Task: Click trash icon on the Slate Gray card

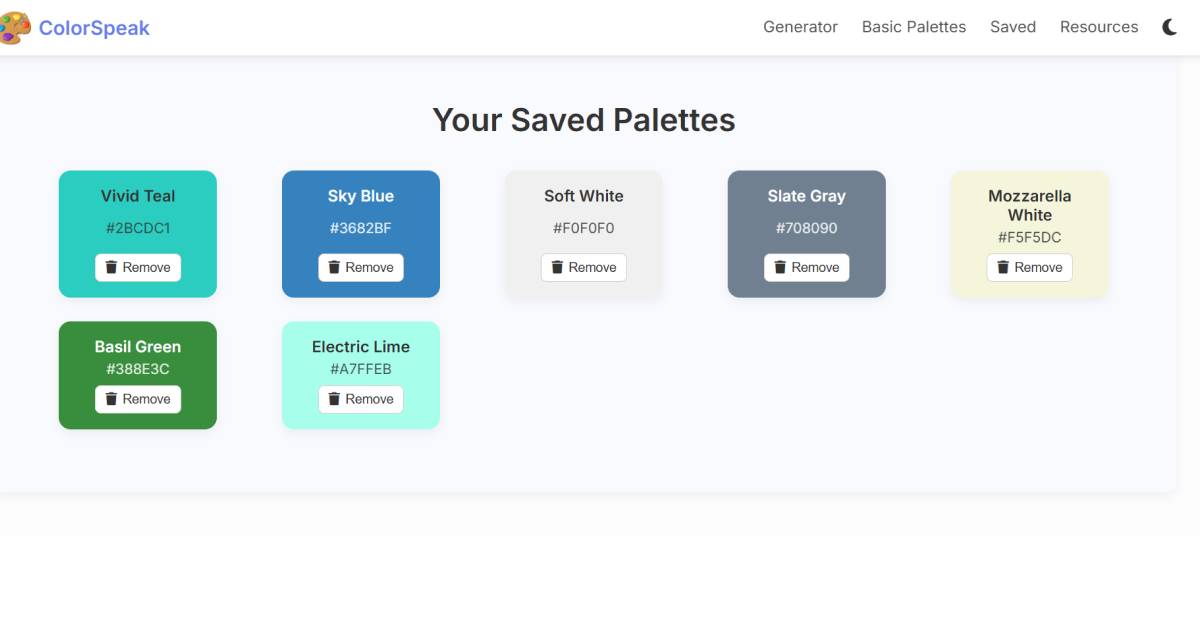Action: pyautogui.click(x=781, y=267)
